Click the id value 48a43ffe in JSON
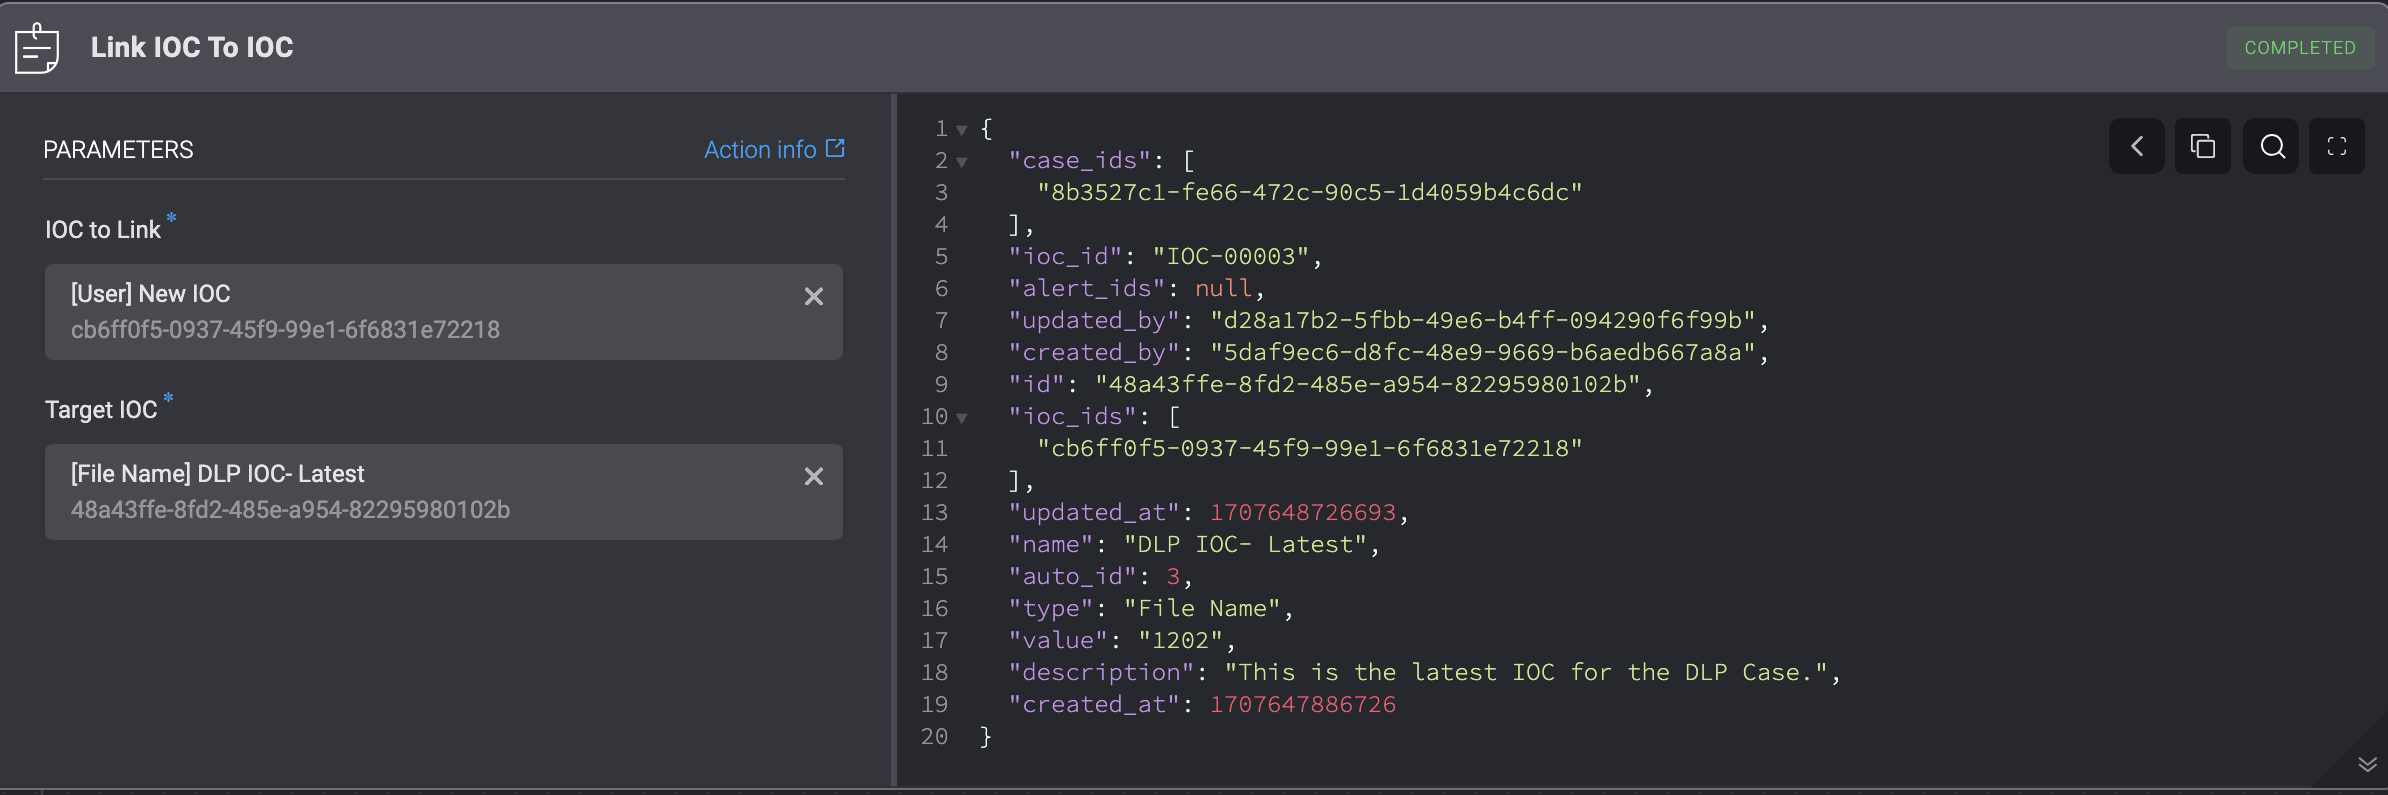This screenshot has height=795, width=2388. pyautogui.click(x=1368, y=384)
